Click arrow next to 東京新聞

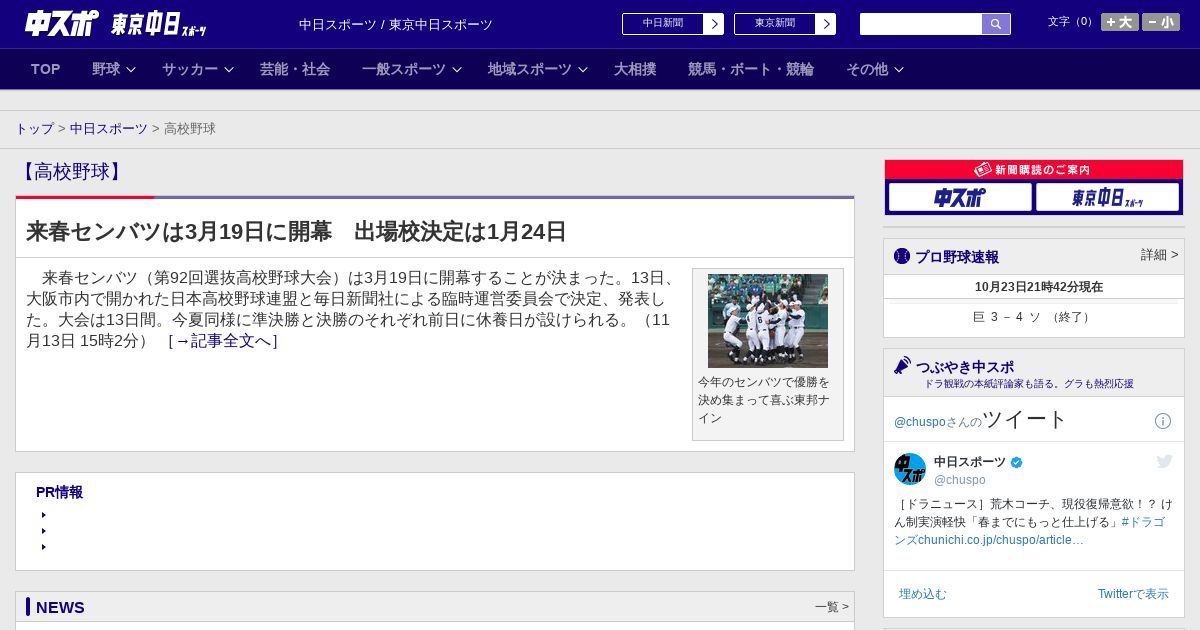[x=826, y=24]
